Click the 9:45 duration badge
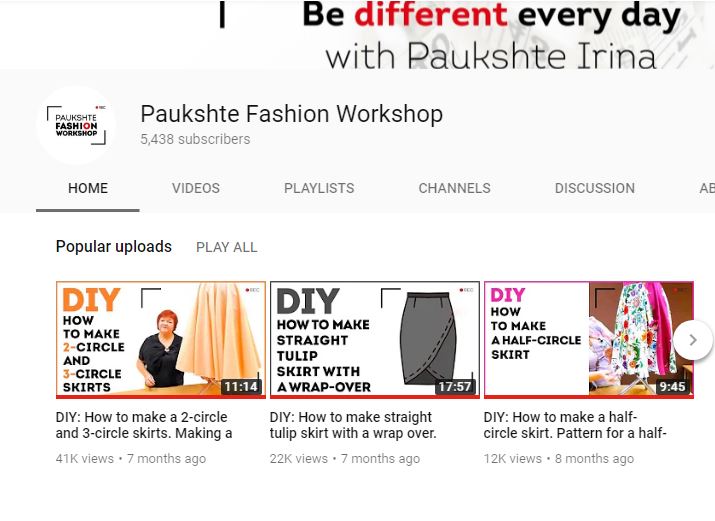The width and height of the screenshot is (715, 521). click(x=672, y=386)
